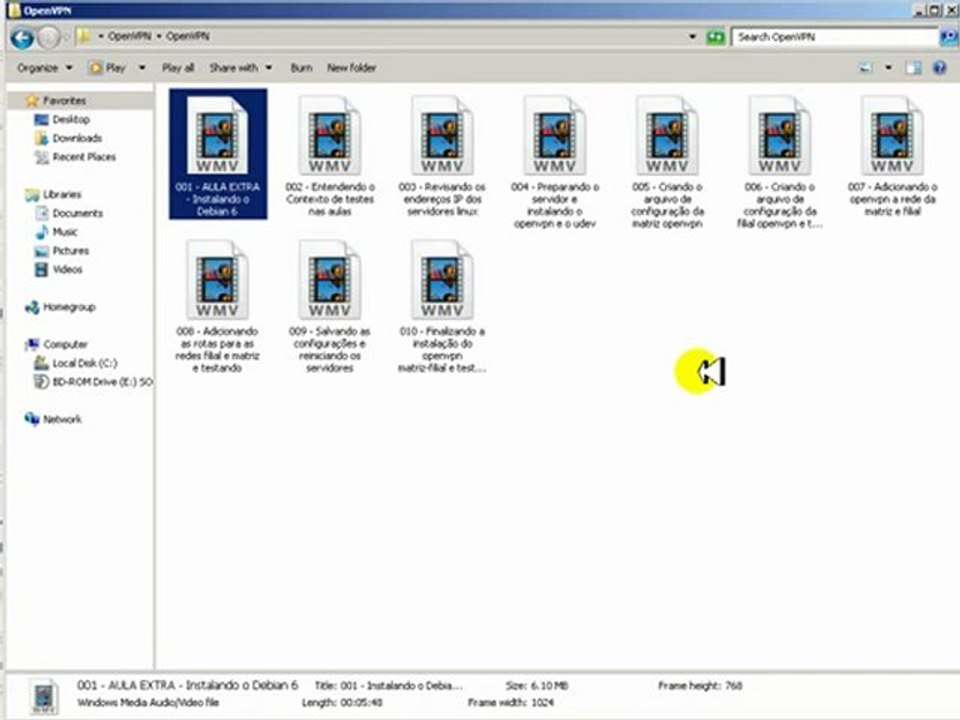Click the Frame width: 1024 detail
The height and width of the screenshot is (720, 960).
click(511, 703)
